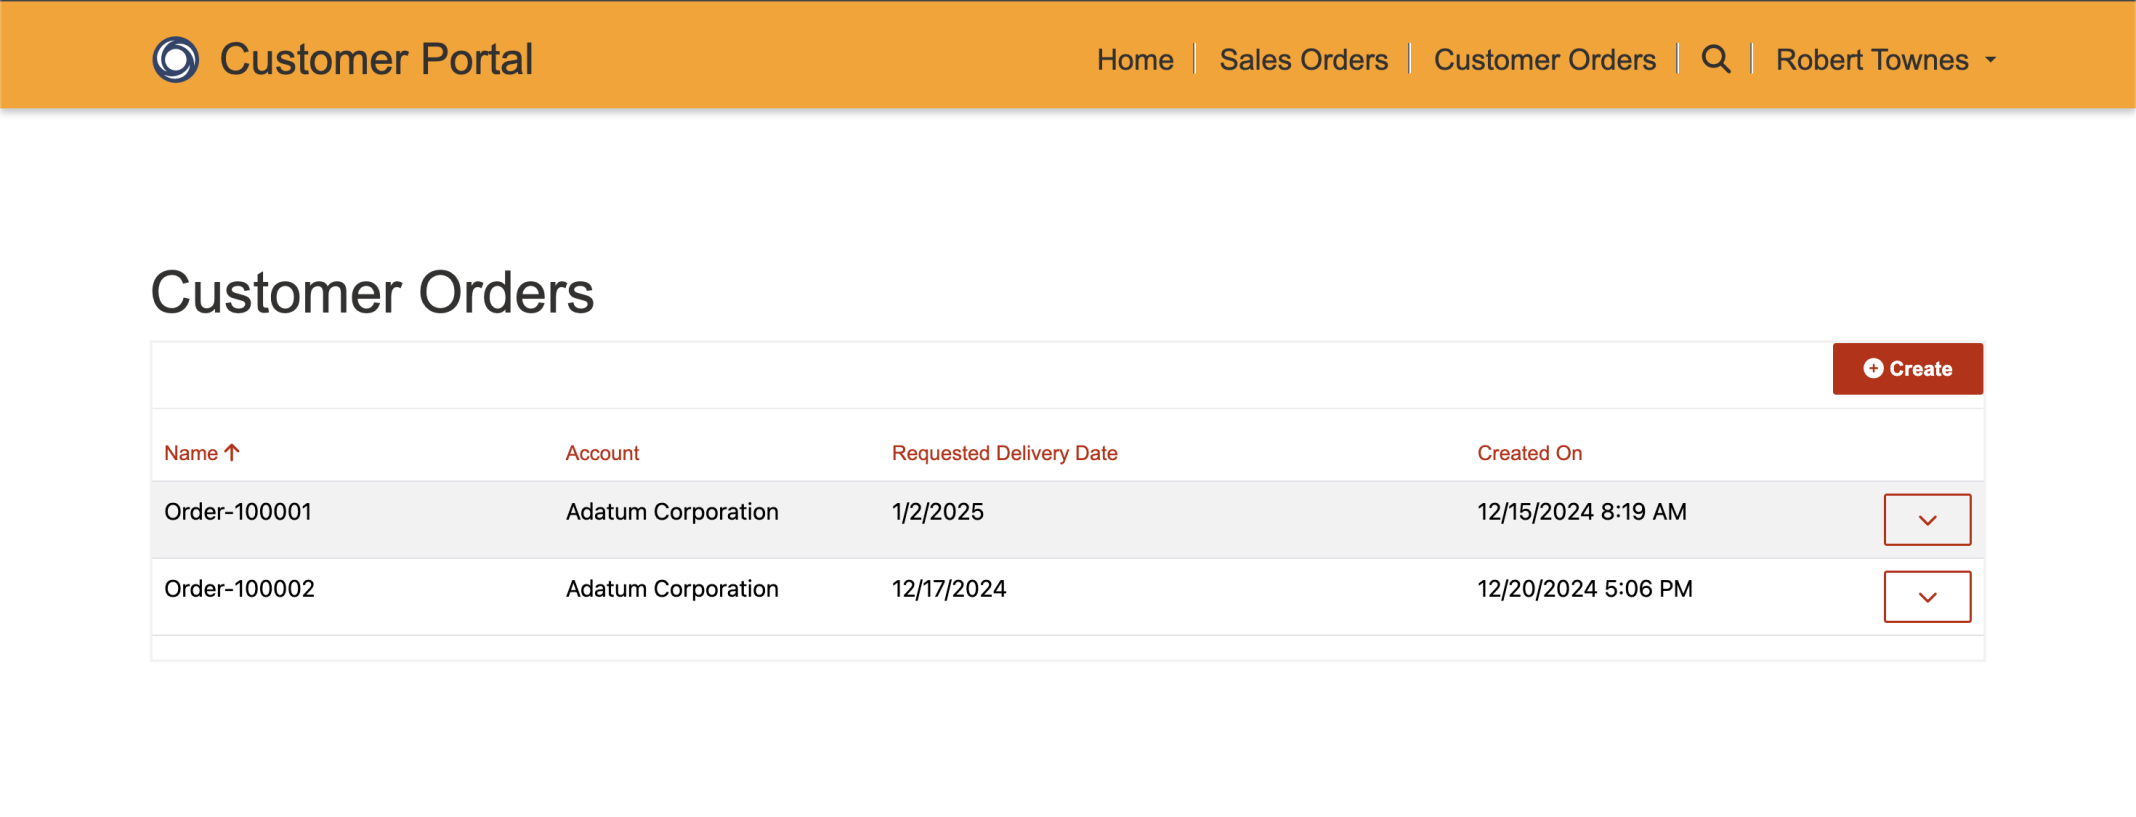Open Robert Townes user menu
The image size is (2136, 817).
(1885, 60)
